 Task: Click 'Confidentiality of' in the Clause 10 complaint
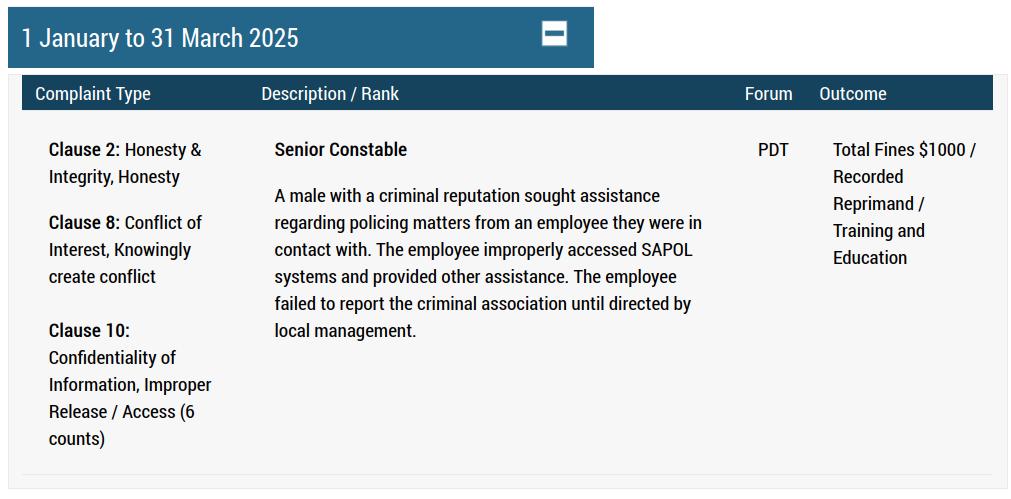(112, 358)
